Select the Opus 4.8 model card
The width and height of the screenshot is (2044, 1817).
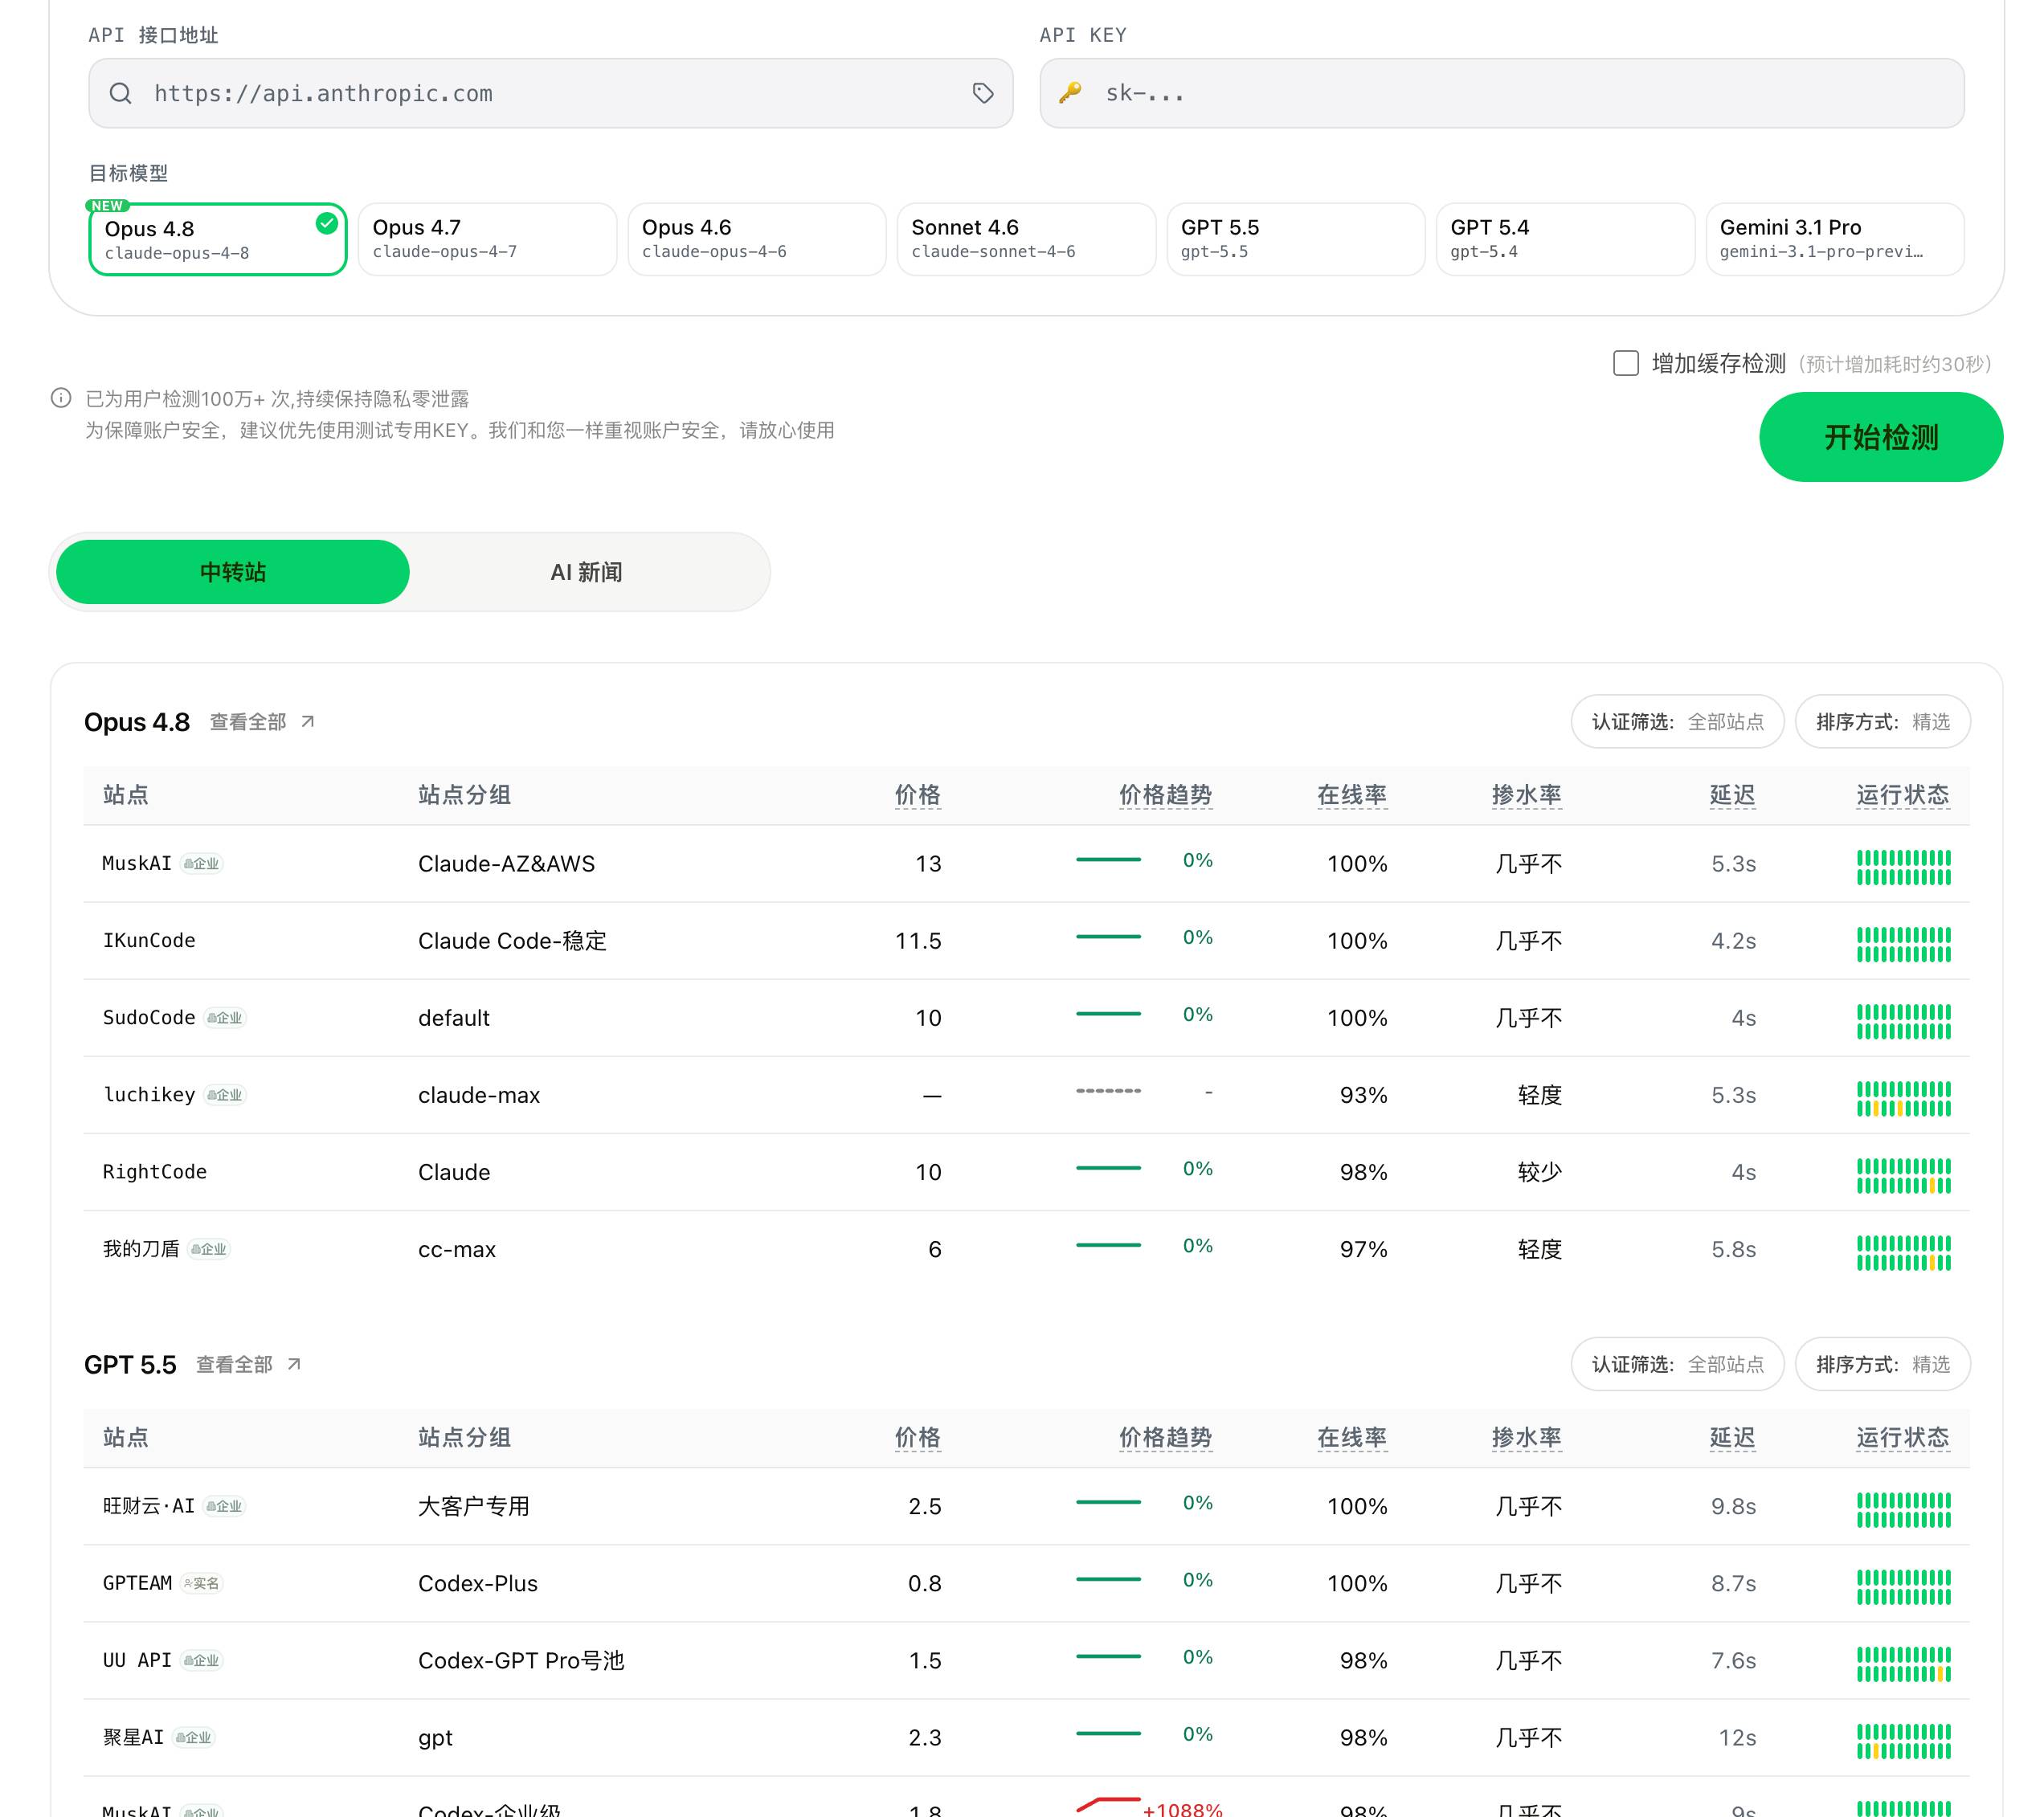[x=218, y=239]
